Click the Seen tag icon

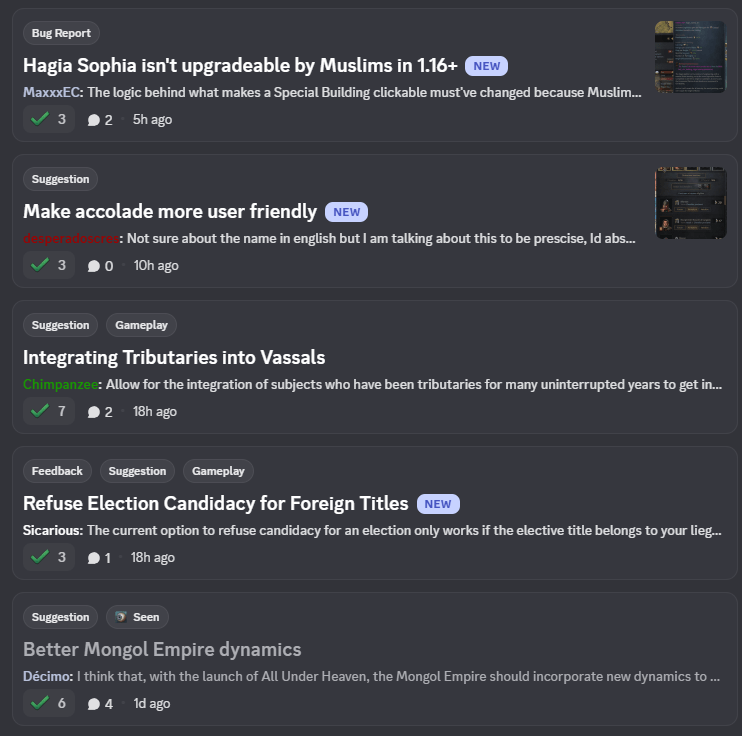click(121, 617)
